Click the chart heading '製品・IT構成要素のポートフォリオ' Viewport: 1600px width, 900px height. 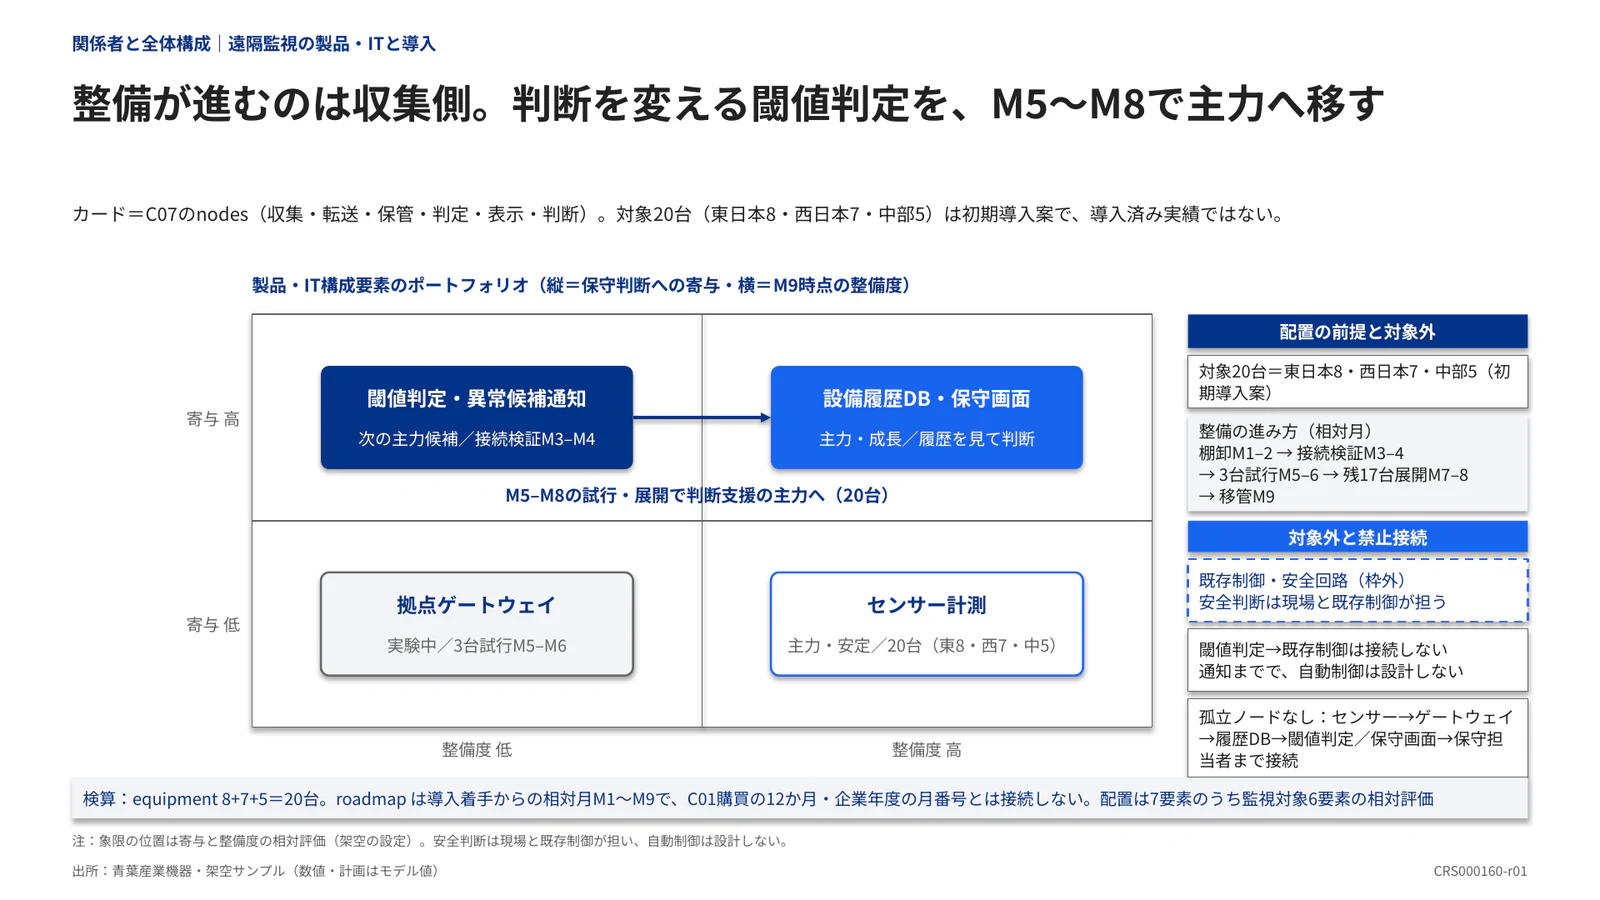pyautogui.click(x=584, y=285)
